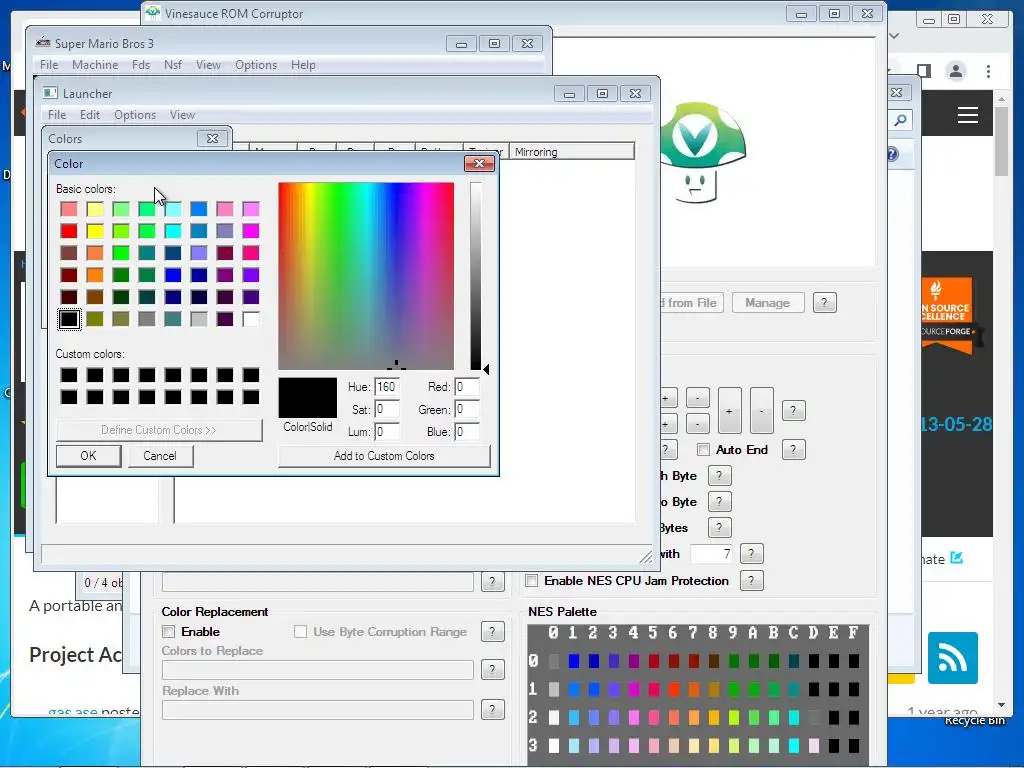Select the red basic color swatch
1024x768 pixels.
click(69, 231)
